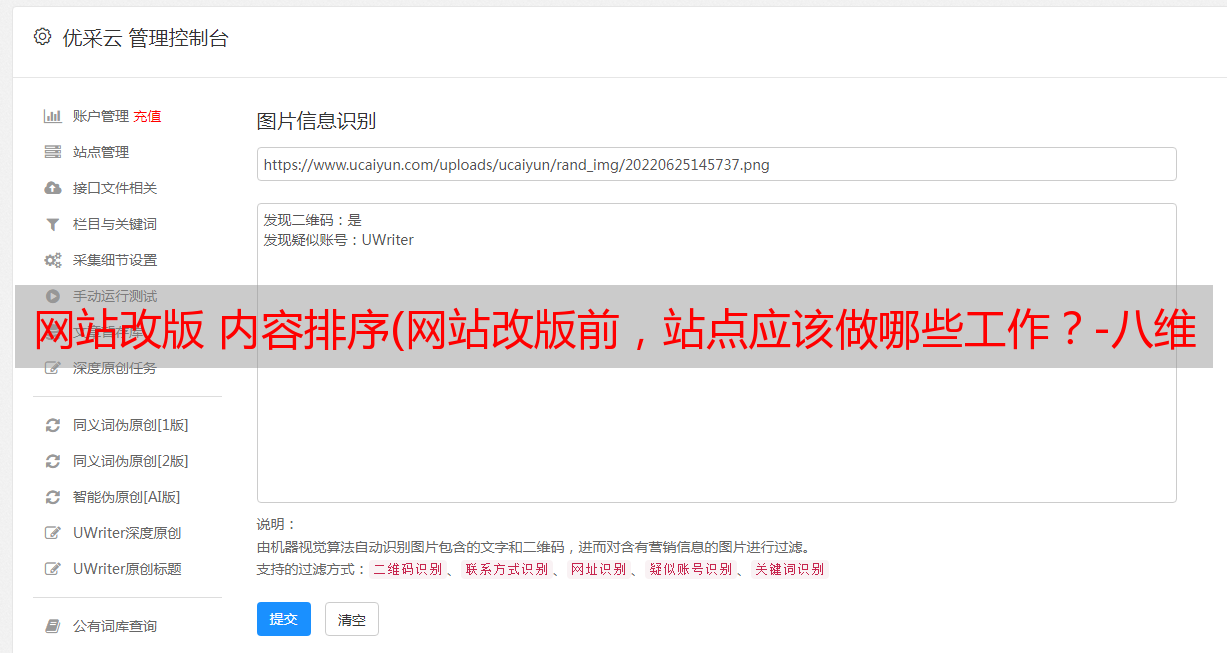
Task: Click the book icon for 公有词库查询
Action: [53, 626]
